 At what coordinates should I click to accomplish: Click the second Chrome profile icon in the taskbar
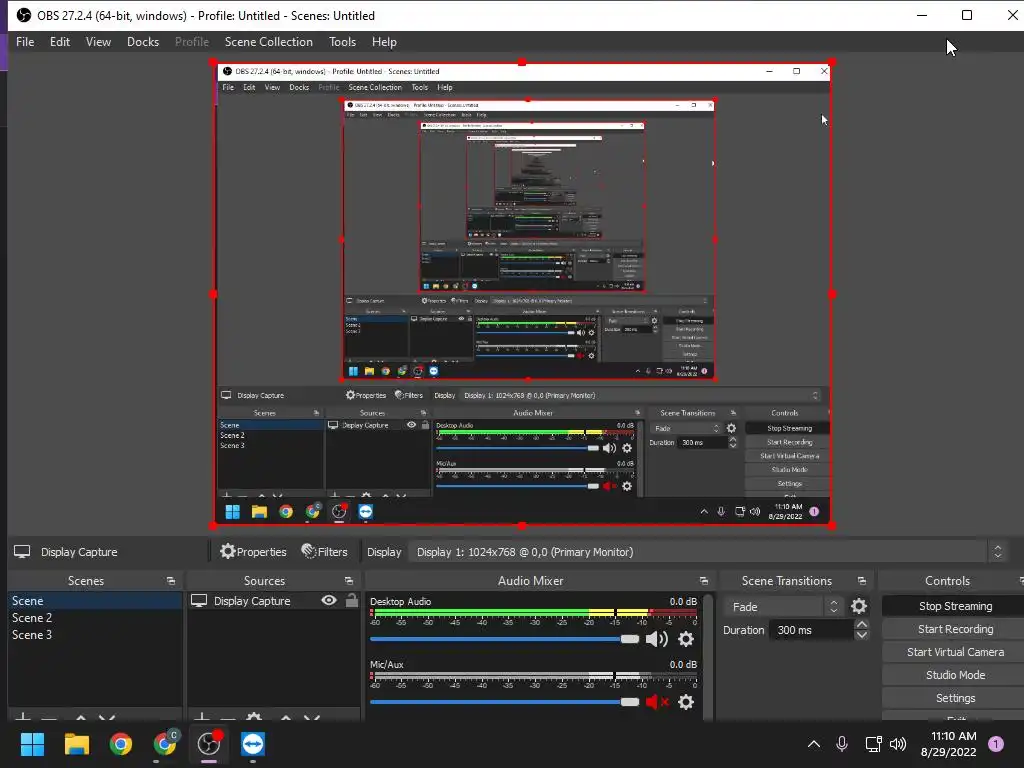(x=165, y=744)
